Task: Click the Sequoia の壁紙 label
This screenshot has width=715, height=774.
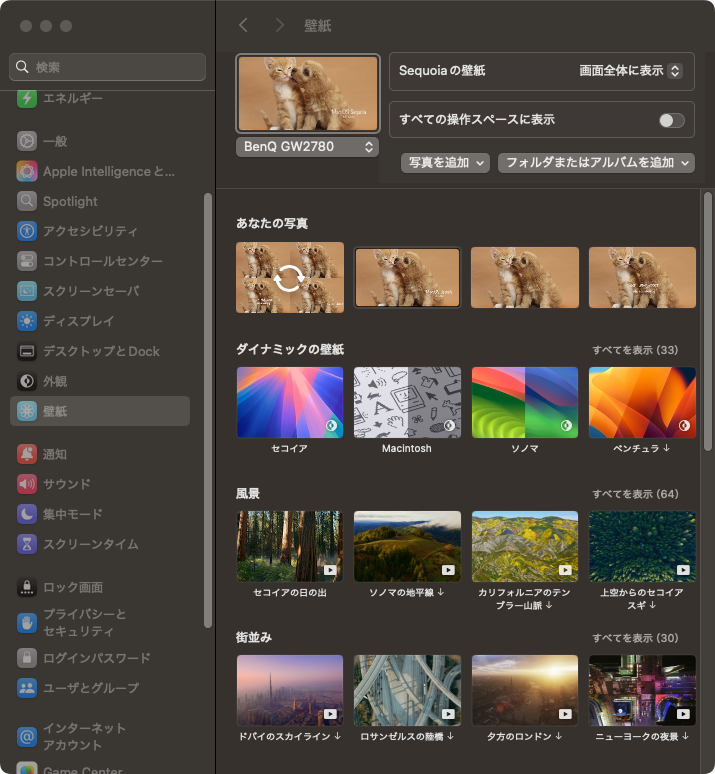Action: coord(442,71)
